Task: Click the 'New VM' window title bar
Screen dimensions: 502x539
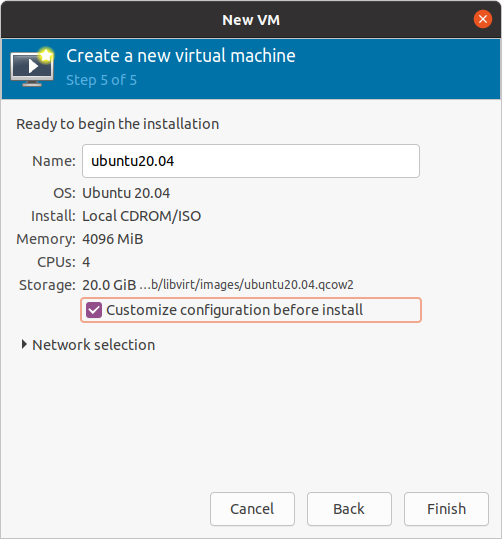Action: coord(251,20)
